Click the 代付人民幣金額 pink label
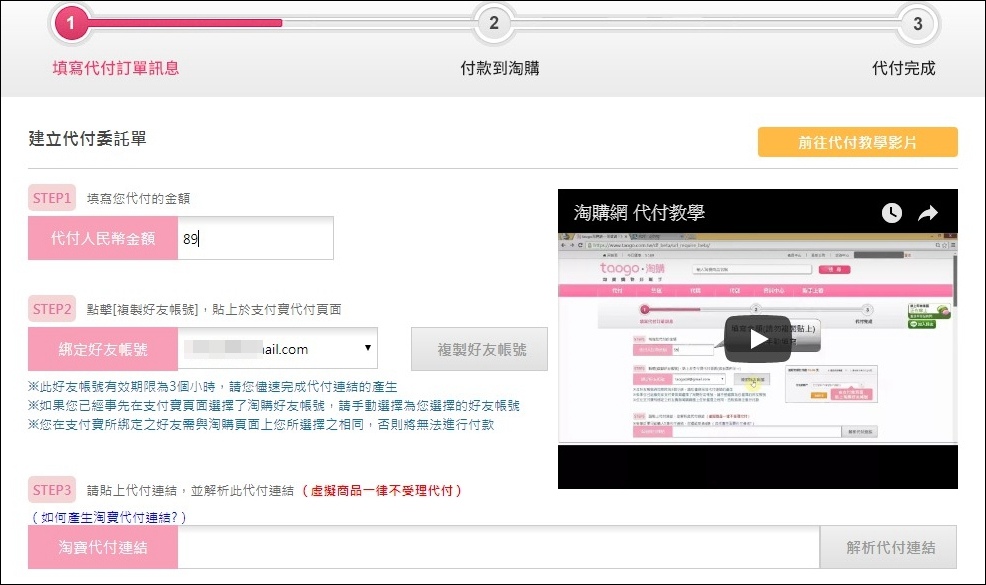Viewport: 986px width, 585px height. [x=103, y=238]
